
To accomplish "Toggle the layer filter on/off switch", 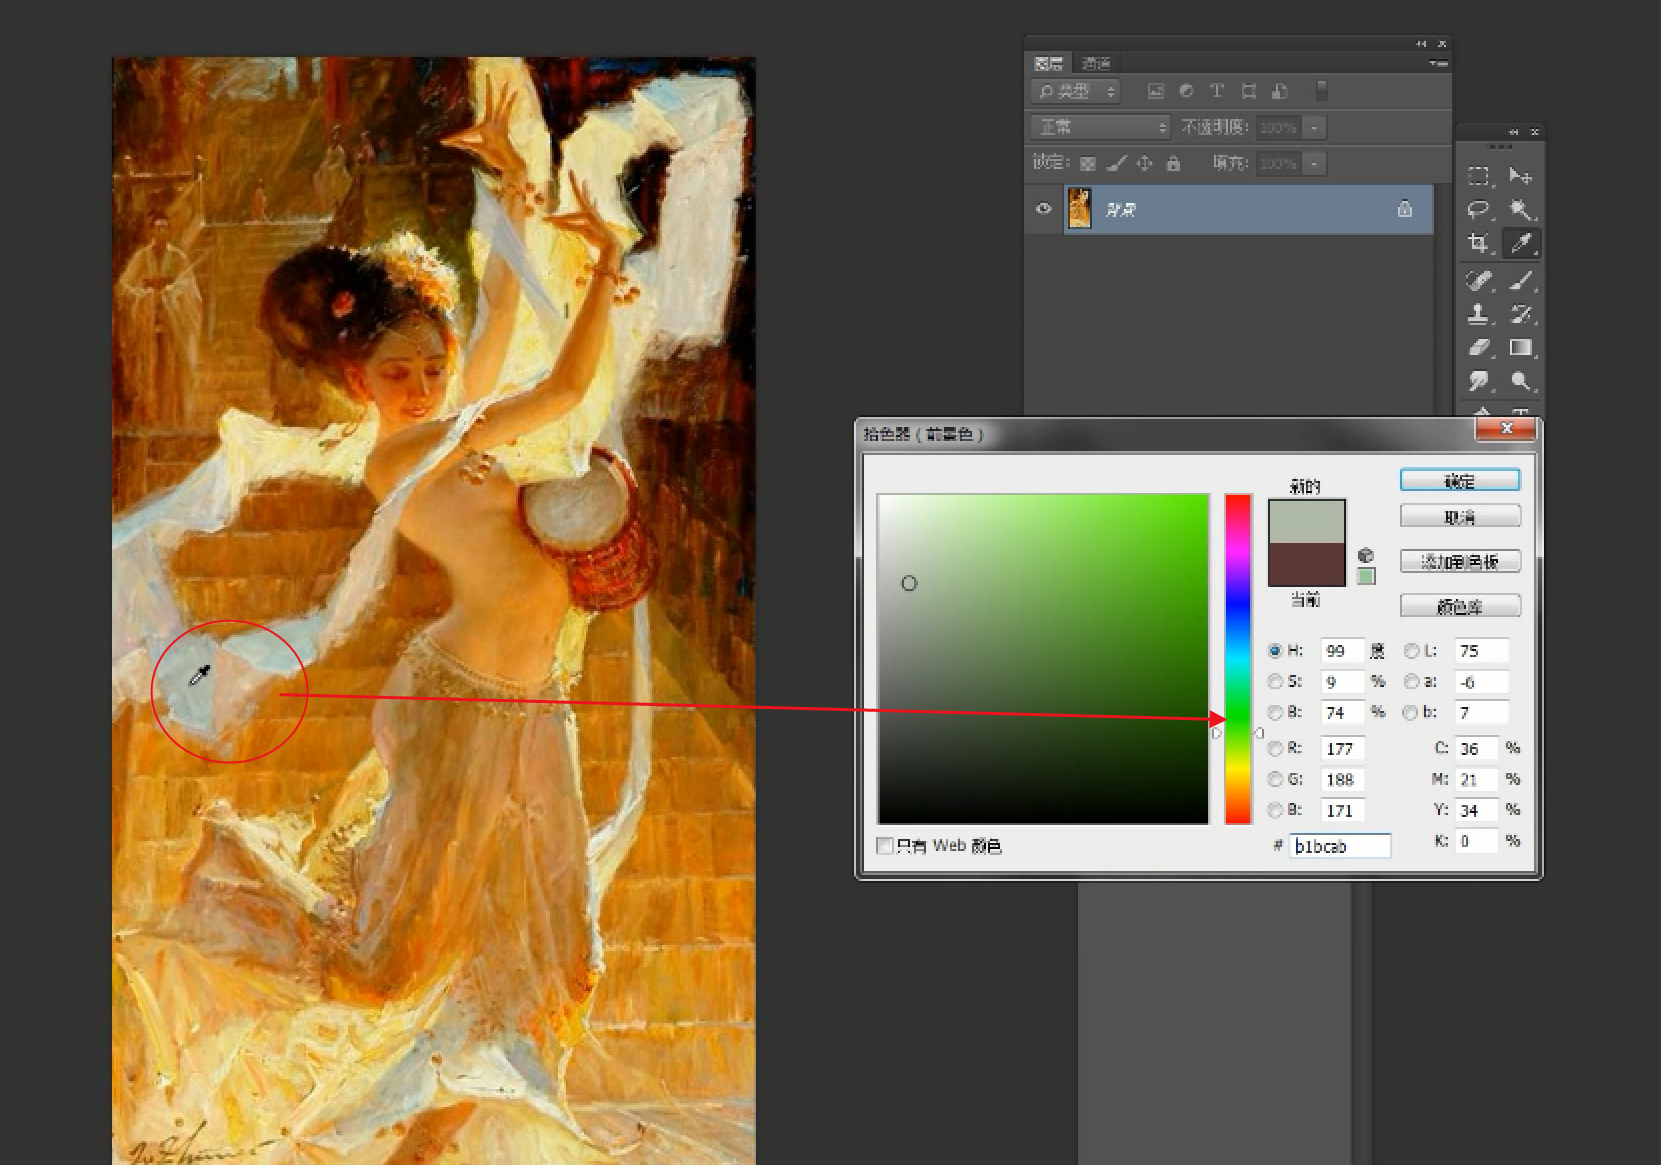I will tap(1321, 91).
